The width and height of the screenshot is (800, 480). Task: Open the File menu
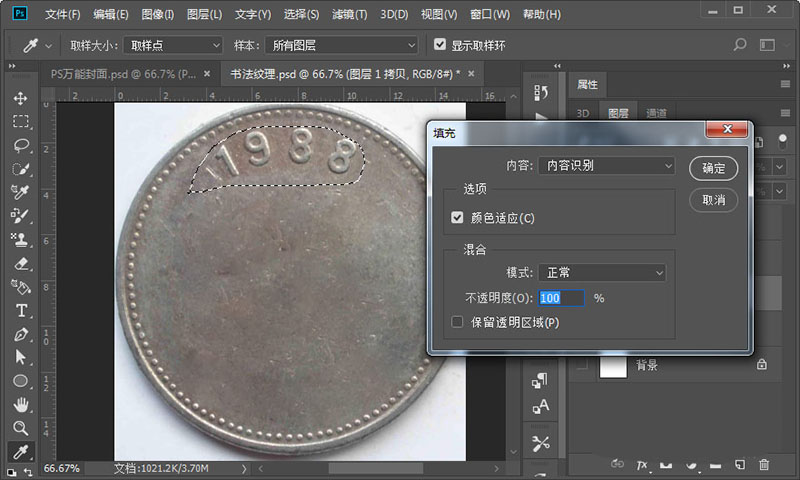coord(63,14)
